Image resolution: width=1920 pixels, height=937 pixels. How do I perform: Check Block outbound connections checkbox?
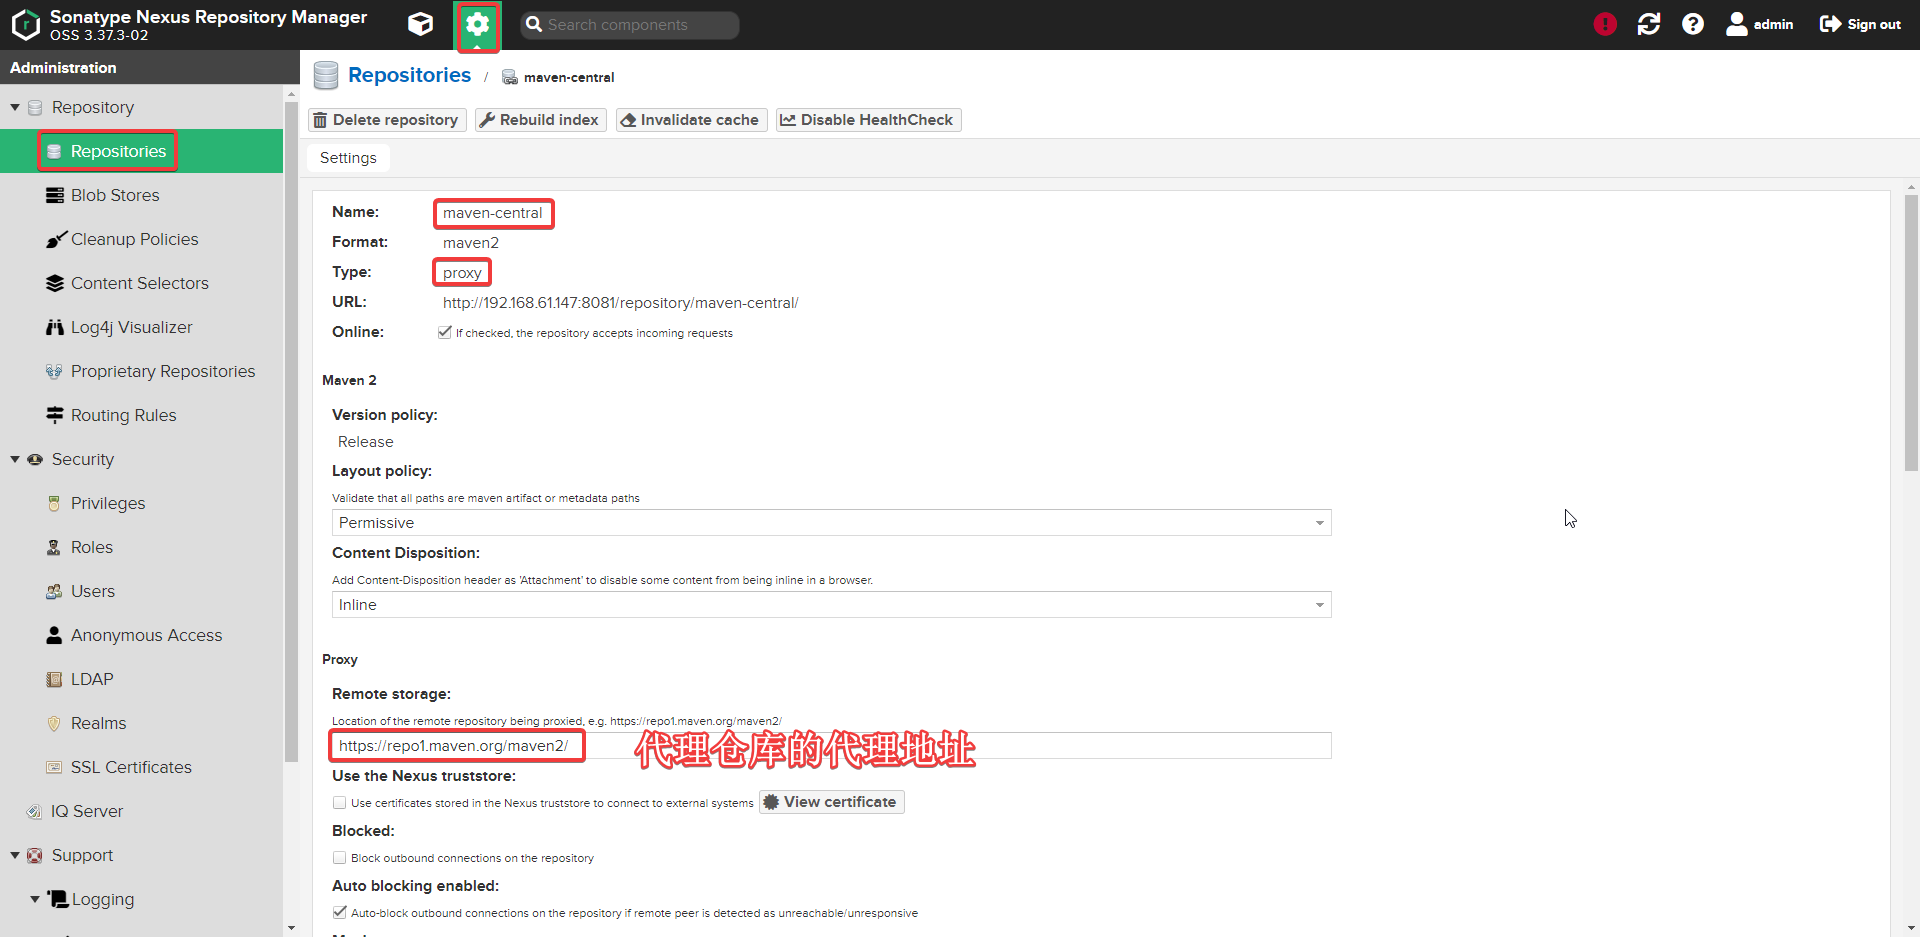pos(340,857)
